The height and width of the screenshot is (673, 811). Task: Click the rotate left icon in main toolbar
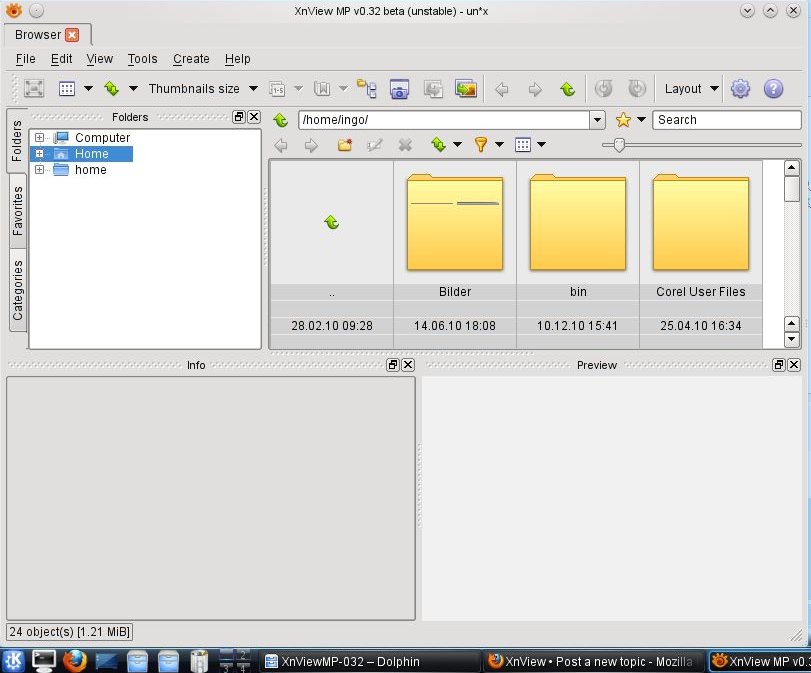[604, 88]
